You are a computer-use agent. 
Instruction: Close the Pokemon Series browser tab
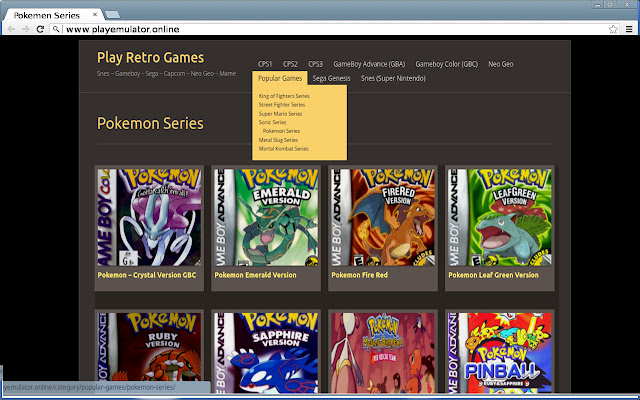(95, 15)
